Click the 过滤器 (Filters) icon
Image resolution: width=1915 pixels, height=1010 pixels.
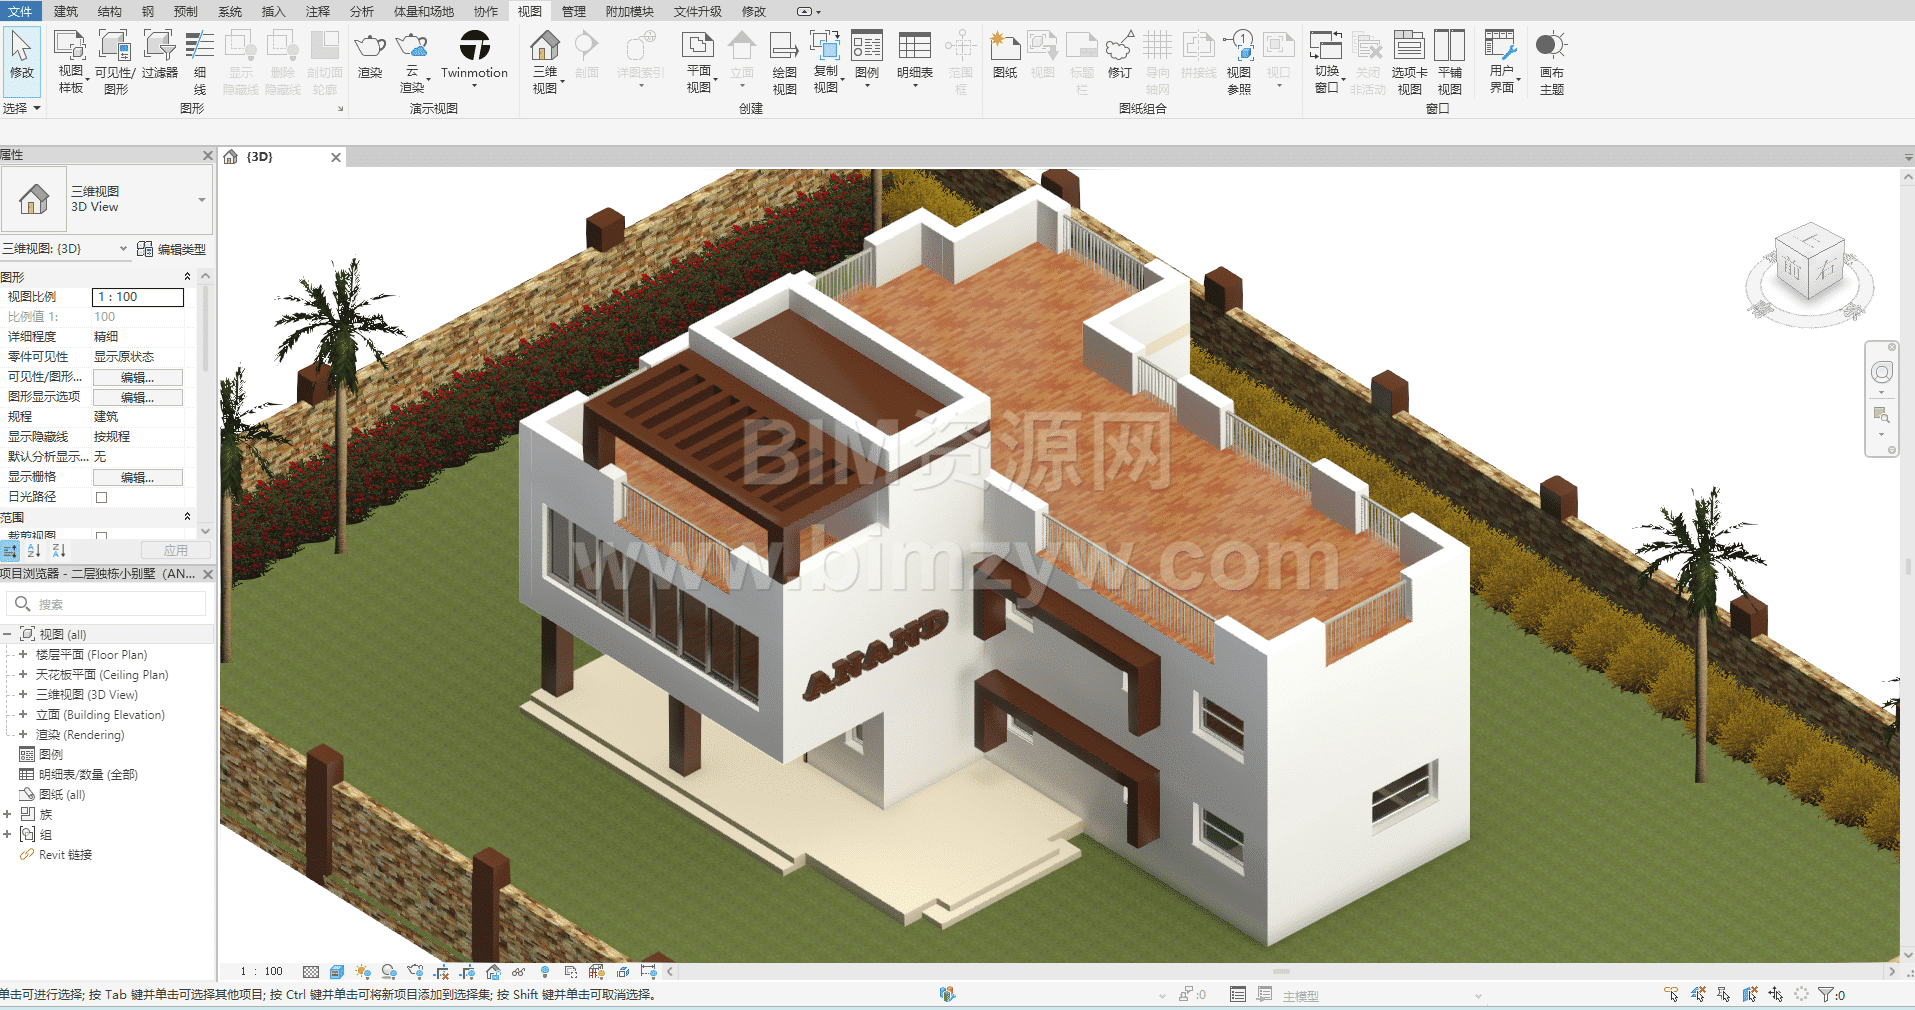159,47
